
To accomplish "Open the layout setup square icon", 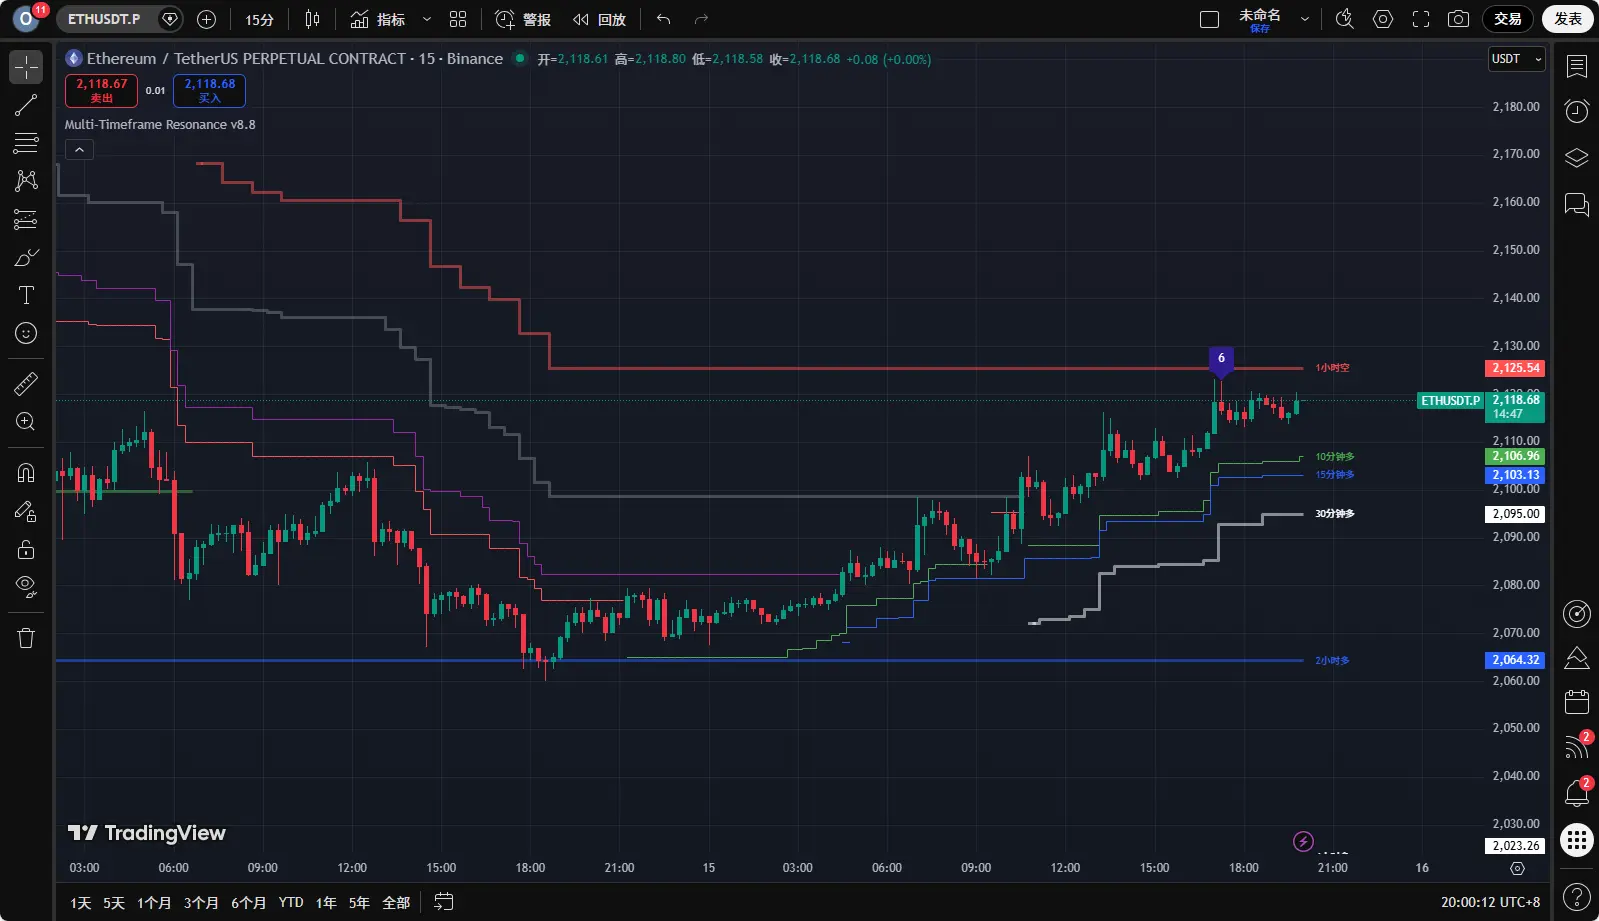I will click(1209, 19).
